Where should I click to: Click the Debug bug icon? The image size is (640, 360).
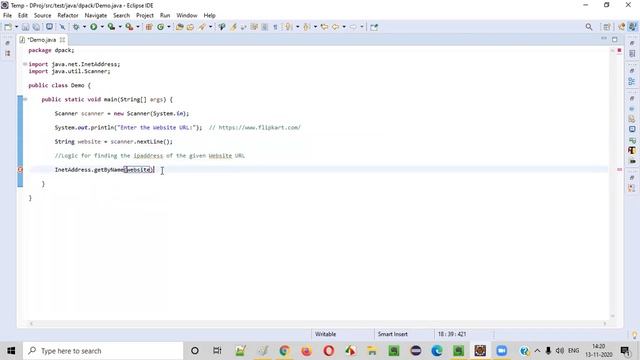[76, 27]
